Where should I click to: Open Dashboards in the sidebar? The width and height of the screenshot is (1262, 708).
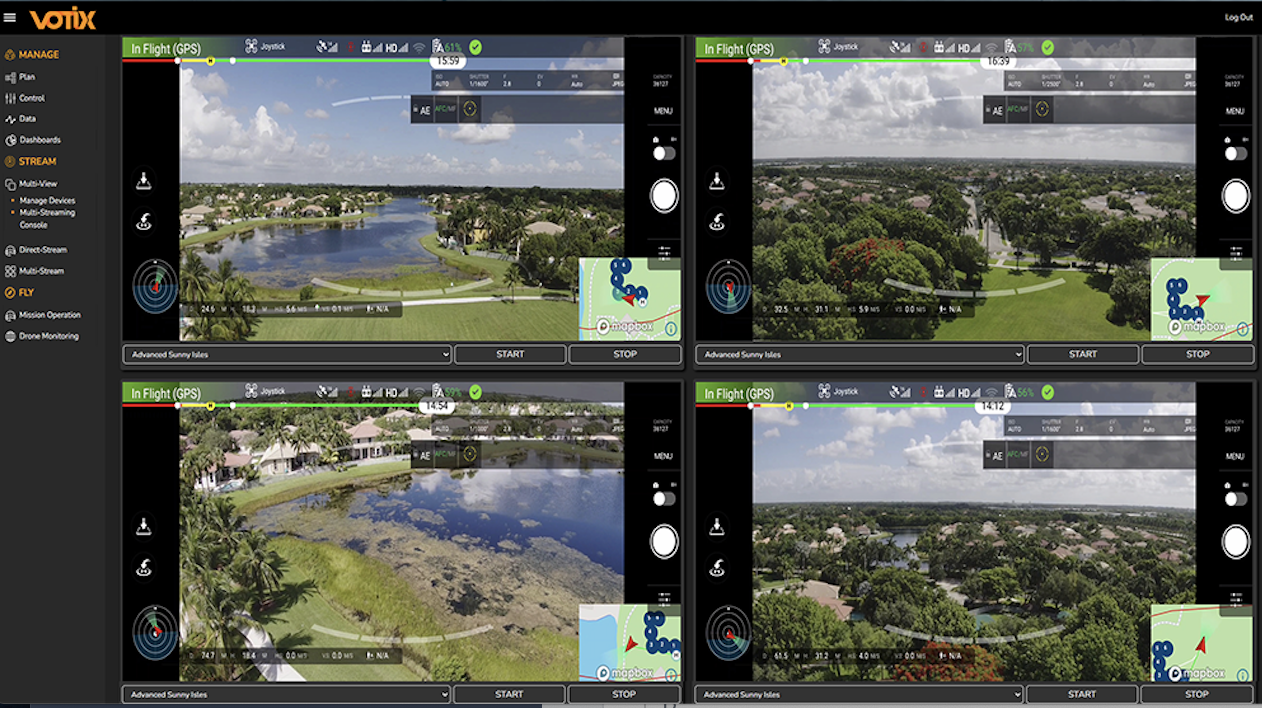click(x=40, y=140)
